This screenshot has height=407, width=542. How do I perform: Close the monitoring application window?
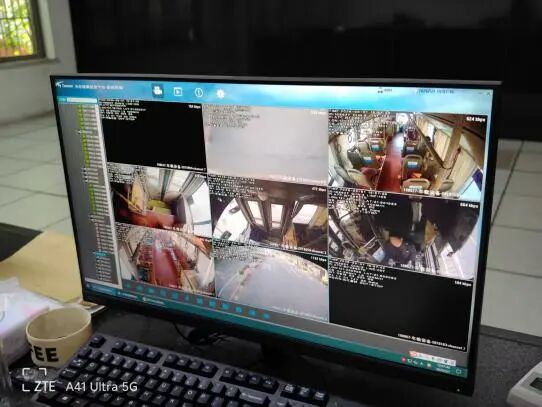[489, 94]
